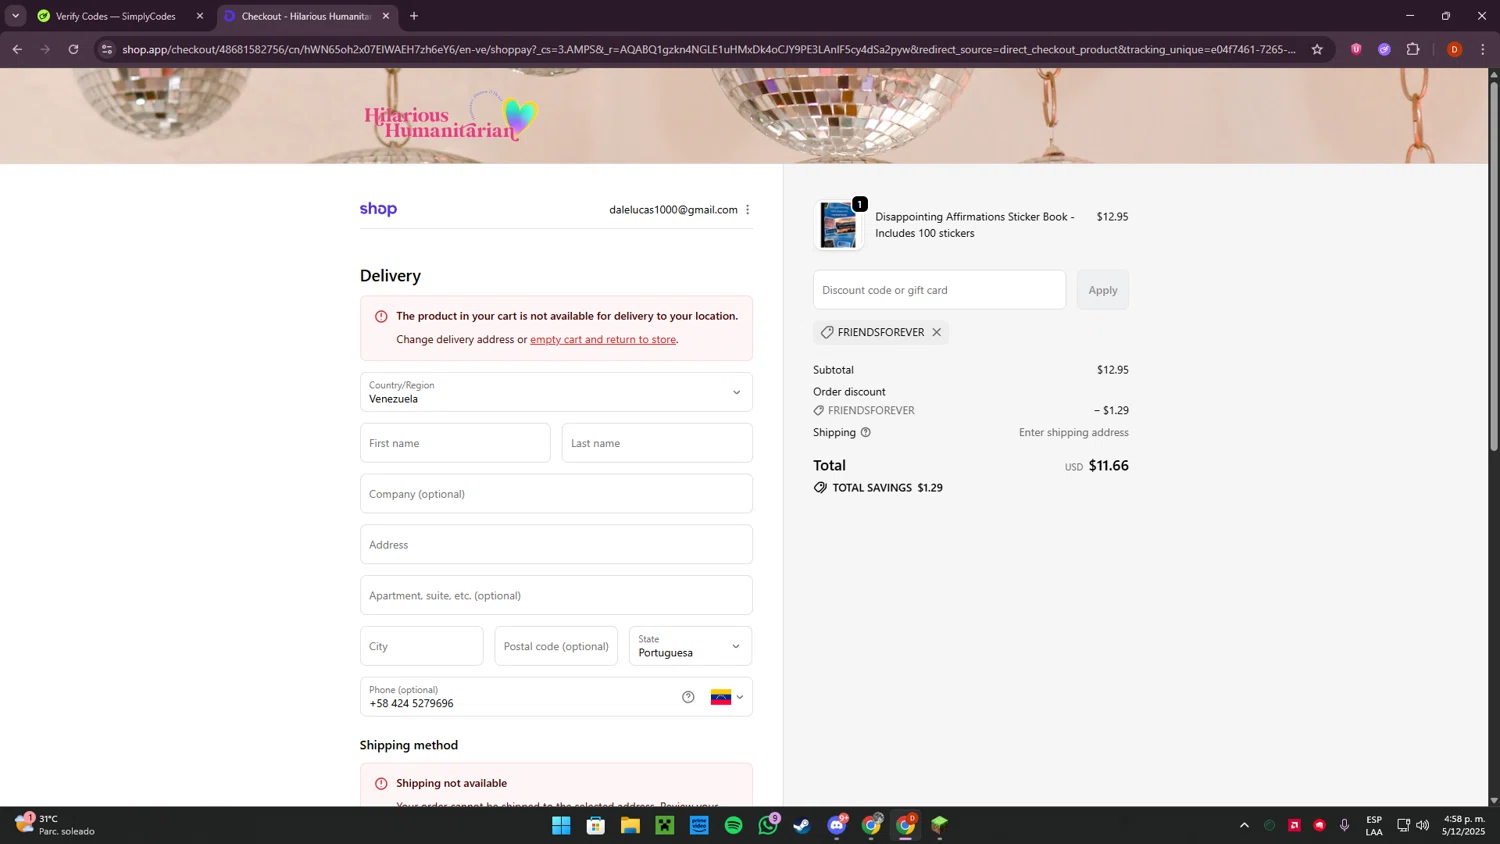Open Spotify from the taskbar
Screen dimensions: 1500x844
point(734,825)
